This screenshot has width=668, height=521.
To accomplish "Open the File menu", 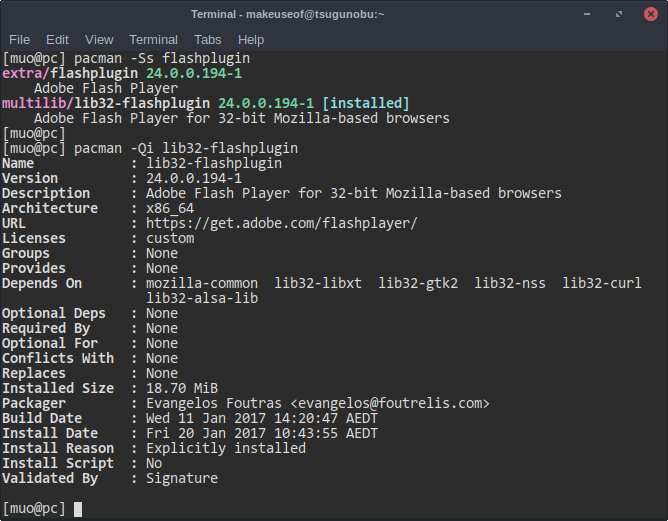I will [19, 39].
